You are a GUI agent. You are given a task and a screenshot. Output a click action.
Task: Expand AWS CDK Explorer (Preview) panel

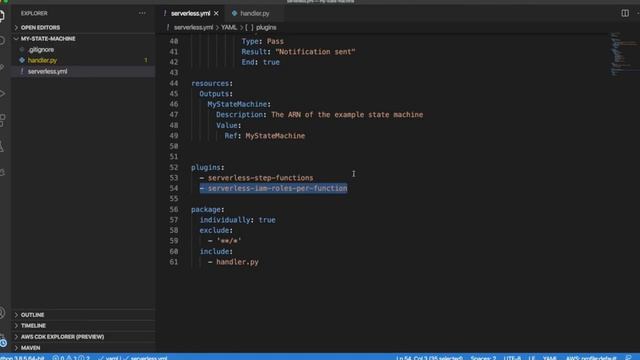(62, 337)
